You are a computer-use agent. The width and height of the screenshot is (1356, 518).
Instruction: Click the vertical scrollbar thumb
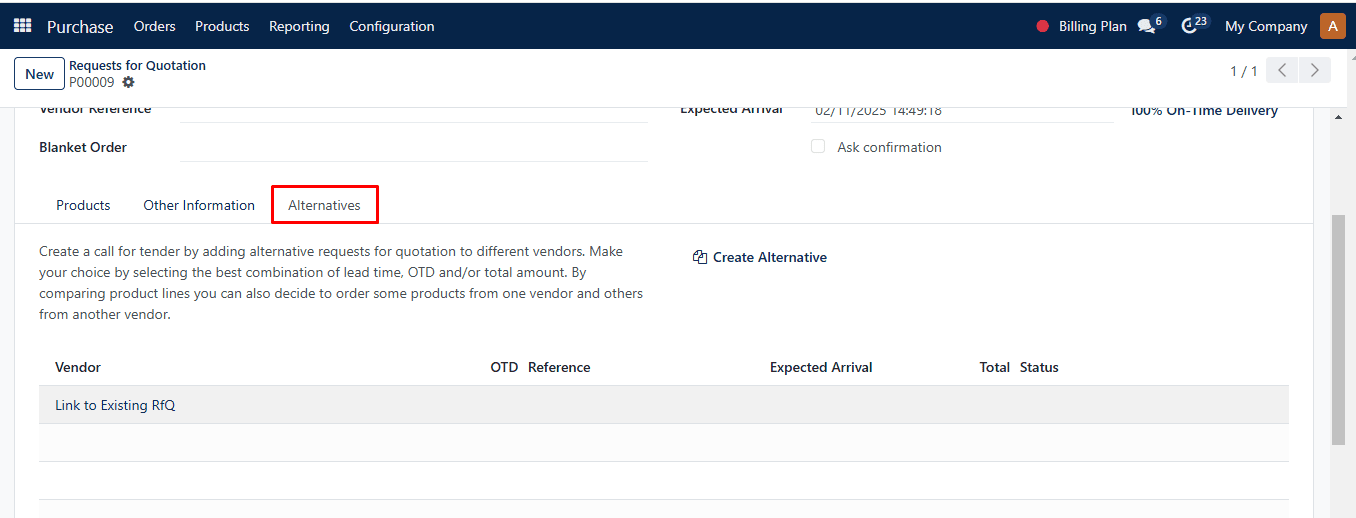point(1338,329)
